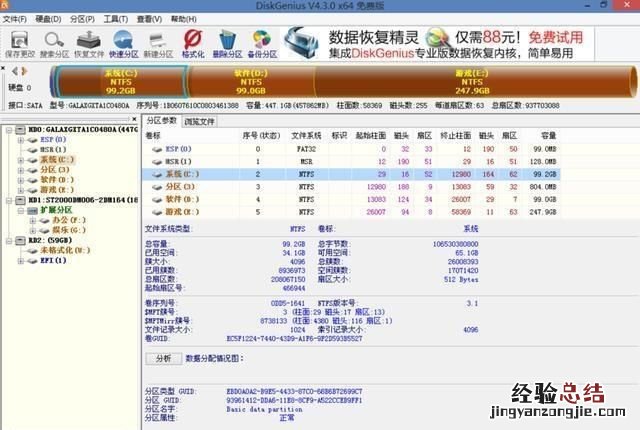Collapse the HD0:GALAXGITA1C0480A disk node
Viewport: 640px width, 430px height.
tap(9, 130)
